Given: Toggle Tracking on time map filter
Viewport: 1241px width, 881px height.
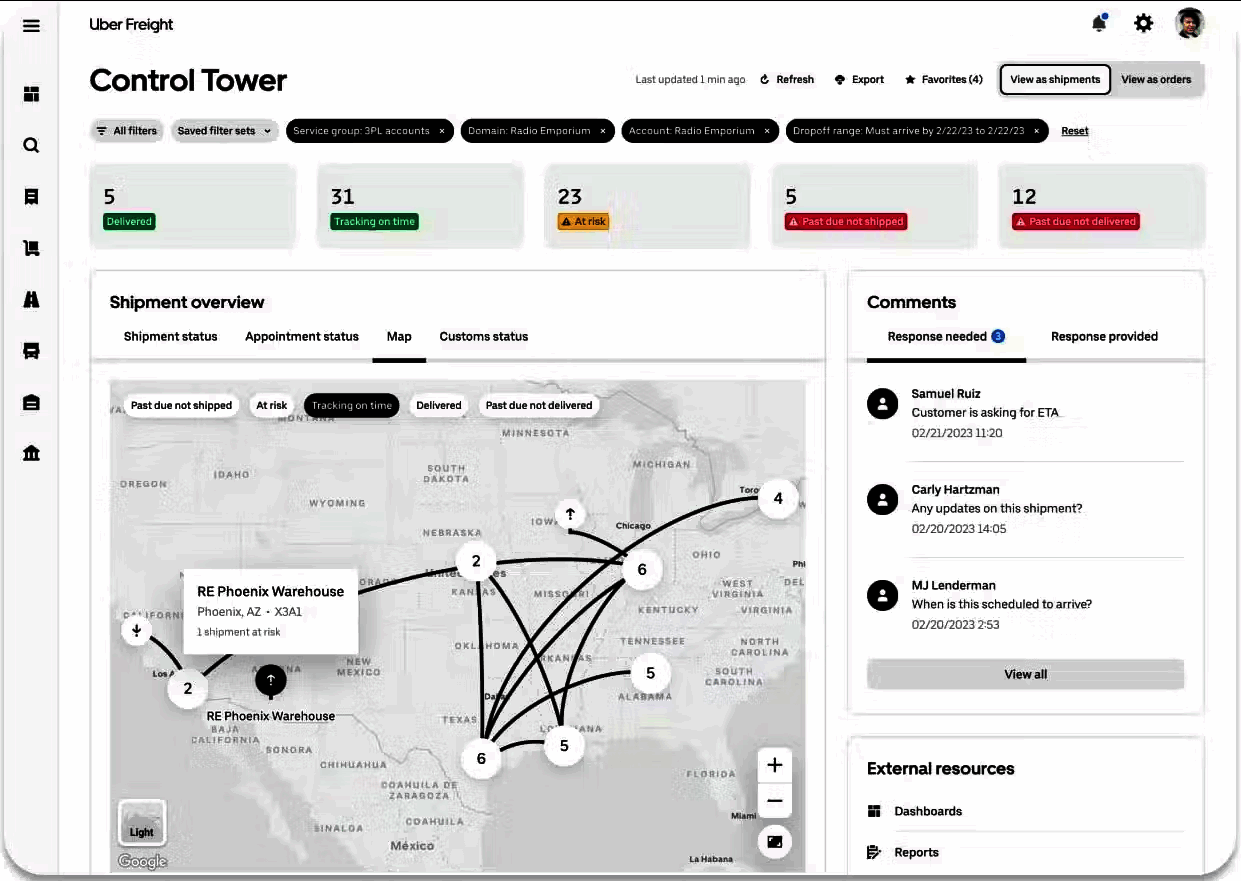Looking at the screenshot, I should coord(352,405).
